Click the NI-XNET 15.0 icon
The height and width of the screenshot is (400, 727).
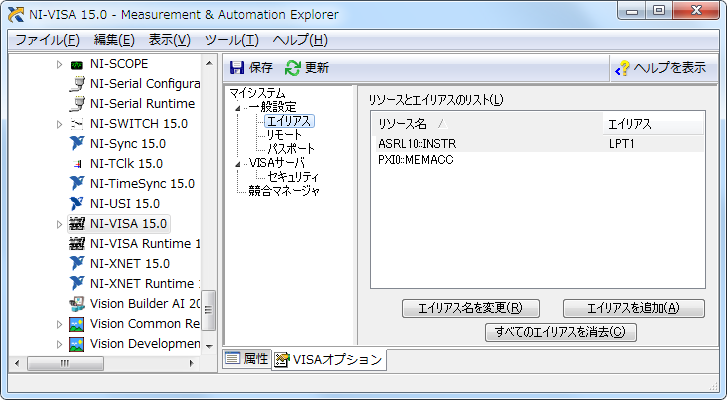click(x=77, y=264)
